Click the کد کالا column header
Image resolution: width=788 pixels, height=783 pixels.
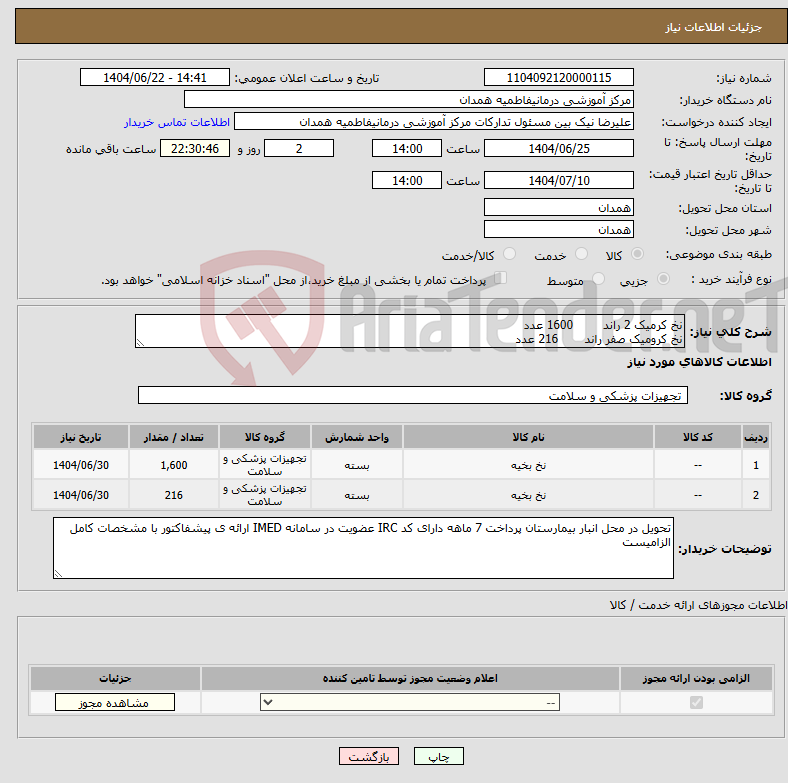coord(698,437)
